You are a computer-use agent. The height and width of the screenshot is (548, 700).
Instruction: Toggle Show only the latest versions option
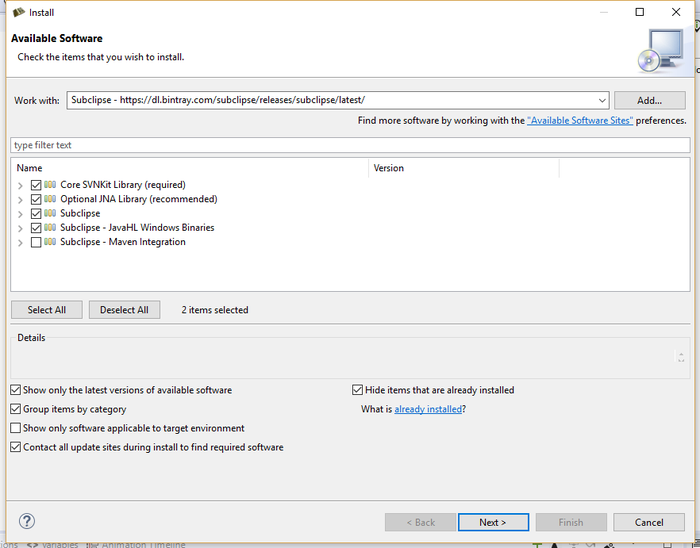click(x=16, y=390)
